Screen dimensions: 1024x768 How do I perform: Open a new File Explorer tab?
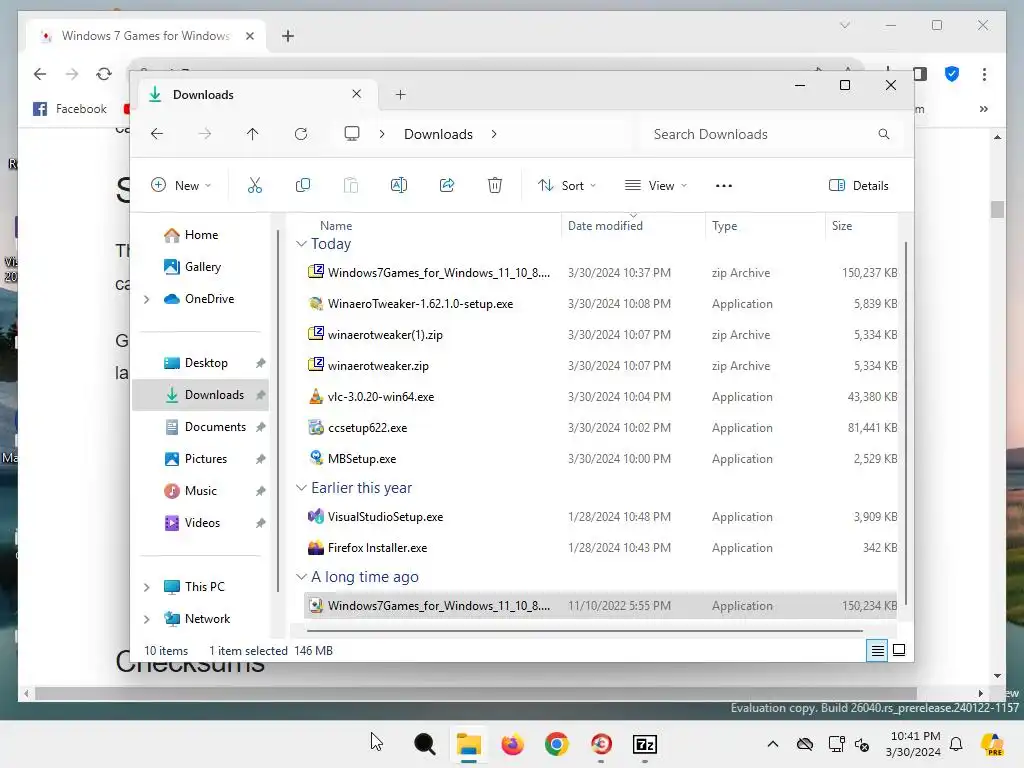pyautogui.click(x=400, y=95)
